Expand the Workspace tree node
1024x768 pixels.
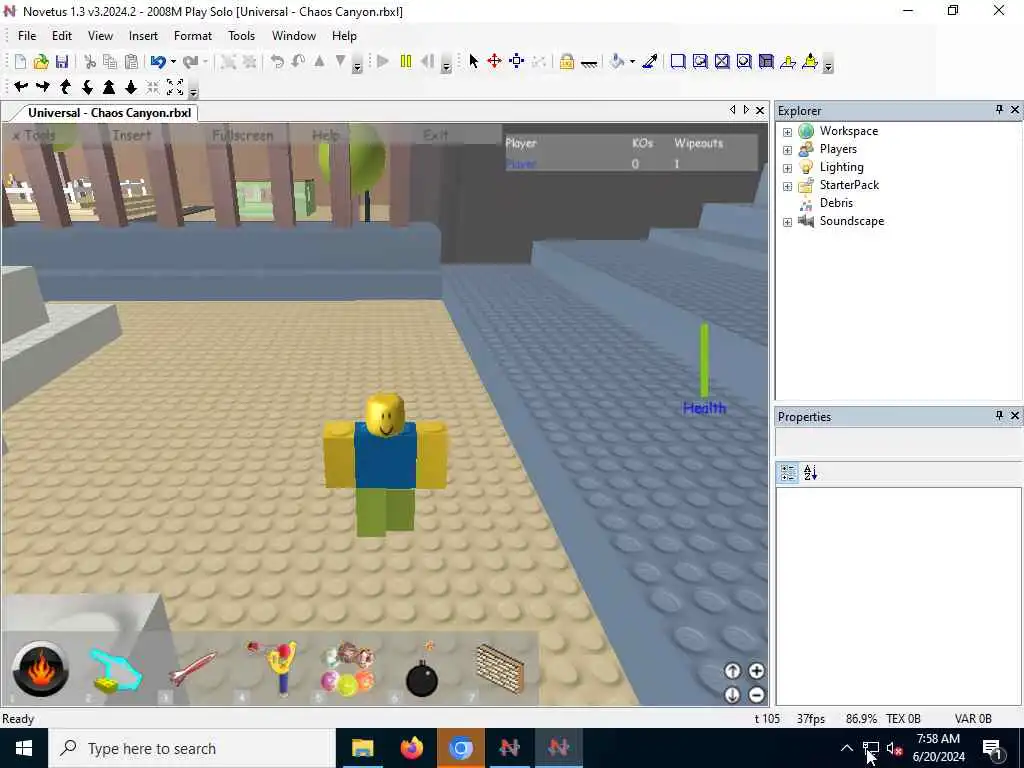[788, 132]
